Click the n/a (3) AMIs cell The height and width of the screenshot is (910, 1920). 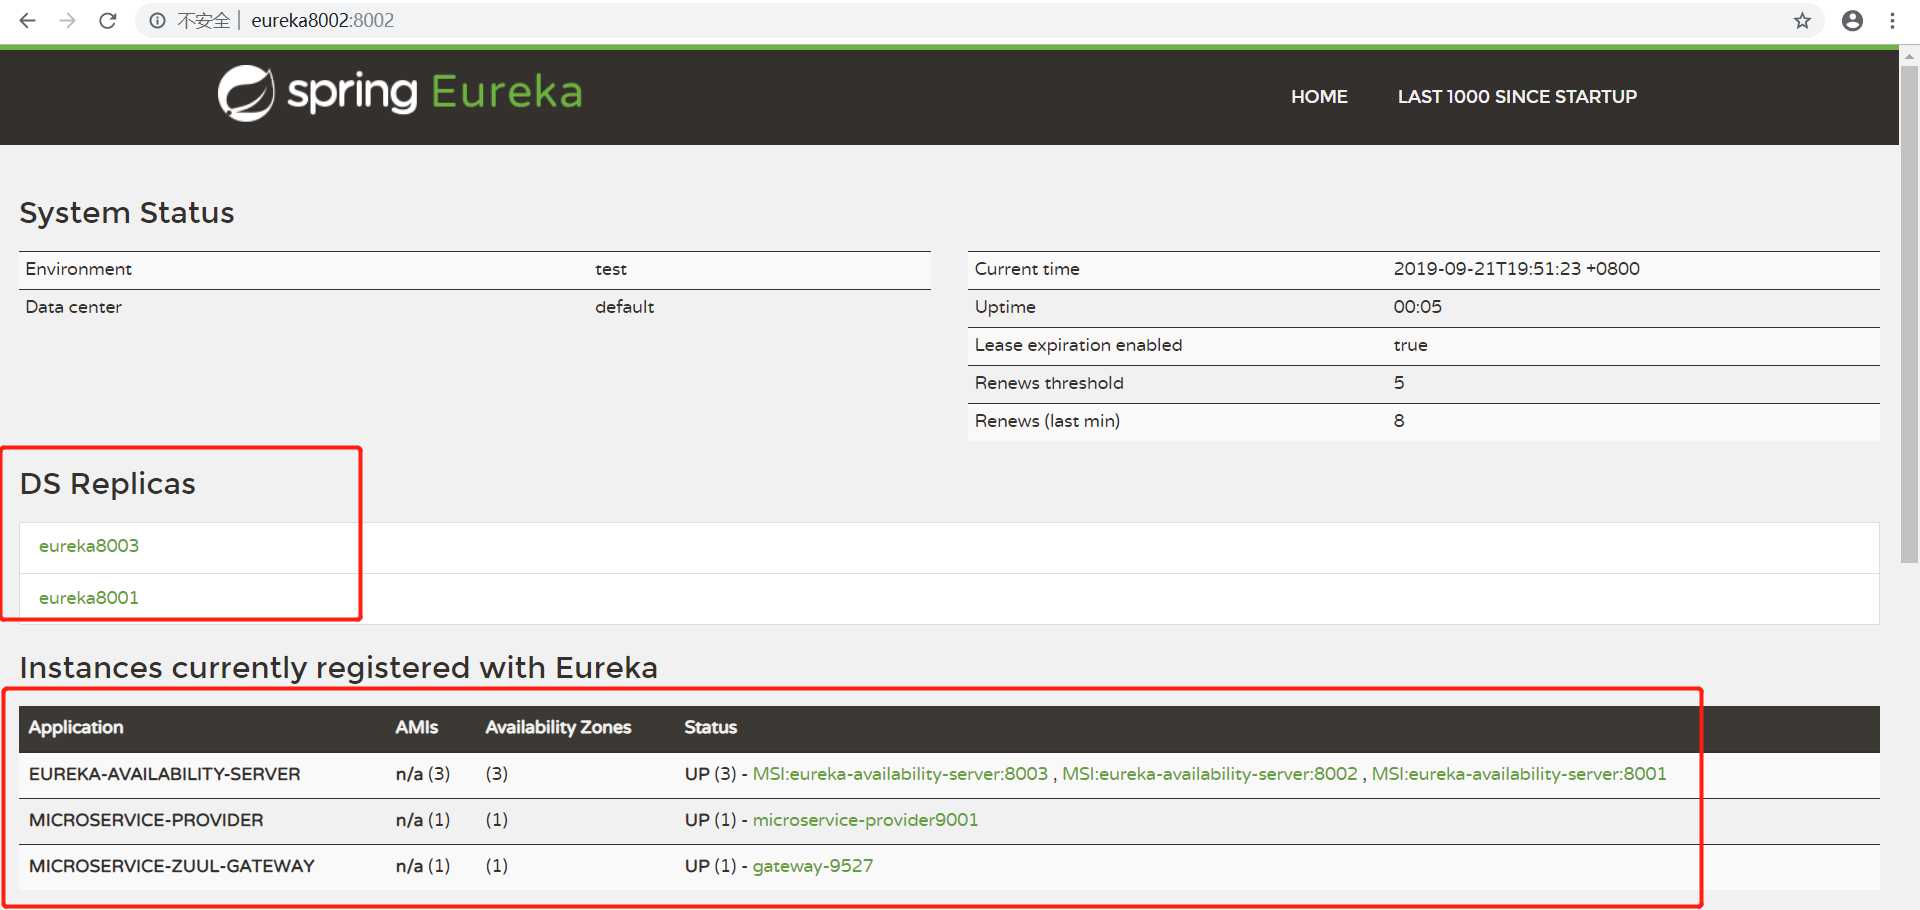coord(423,774)
